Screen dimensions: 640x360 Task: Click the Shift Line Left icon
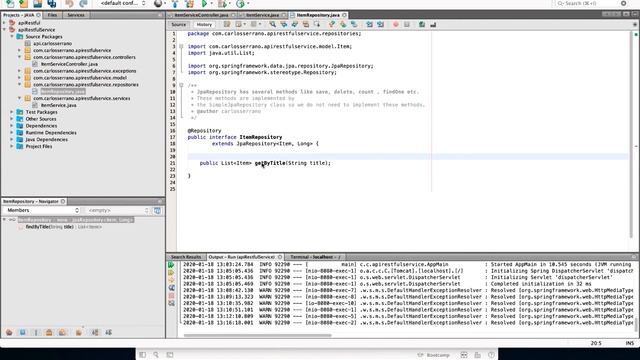(369, 24)
